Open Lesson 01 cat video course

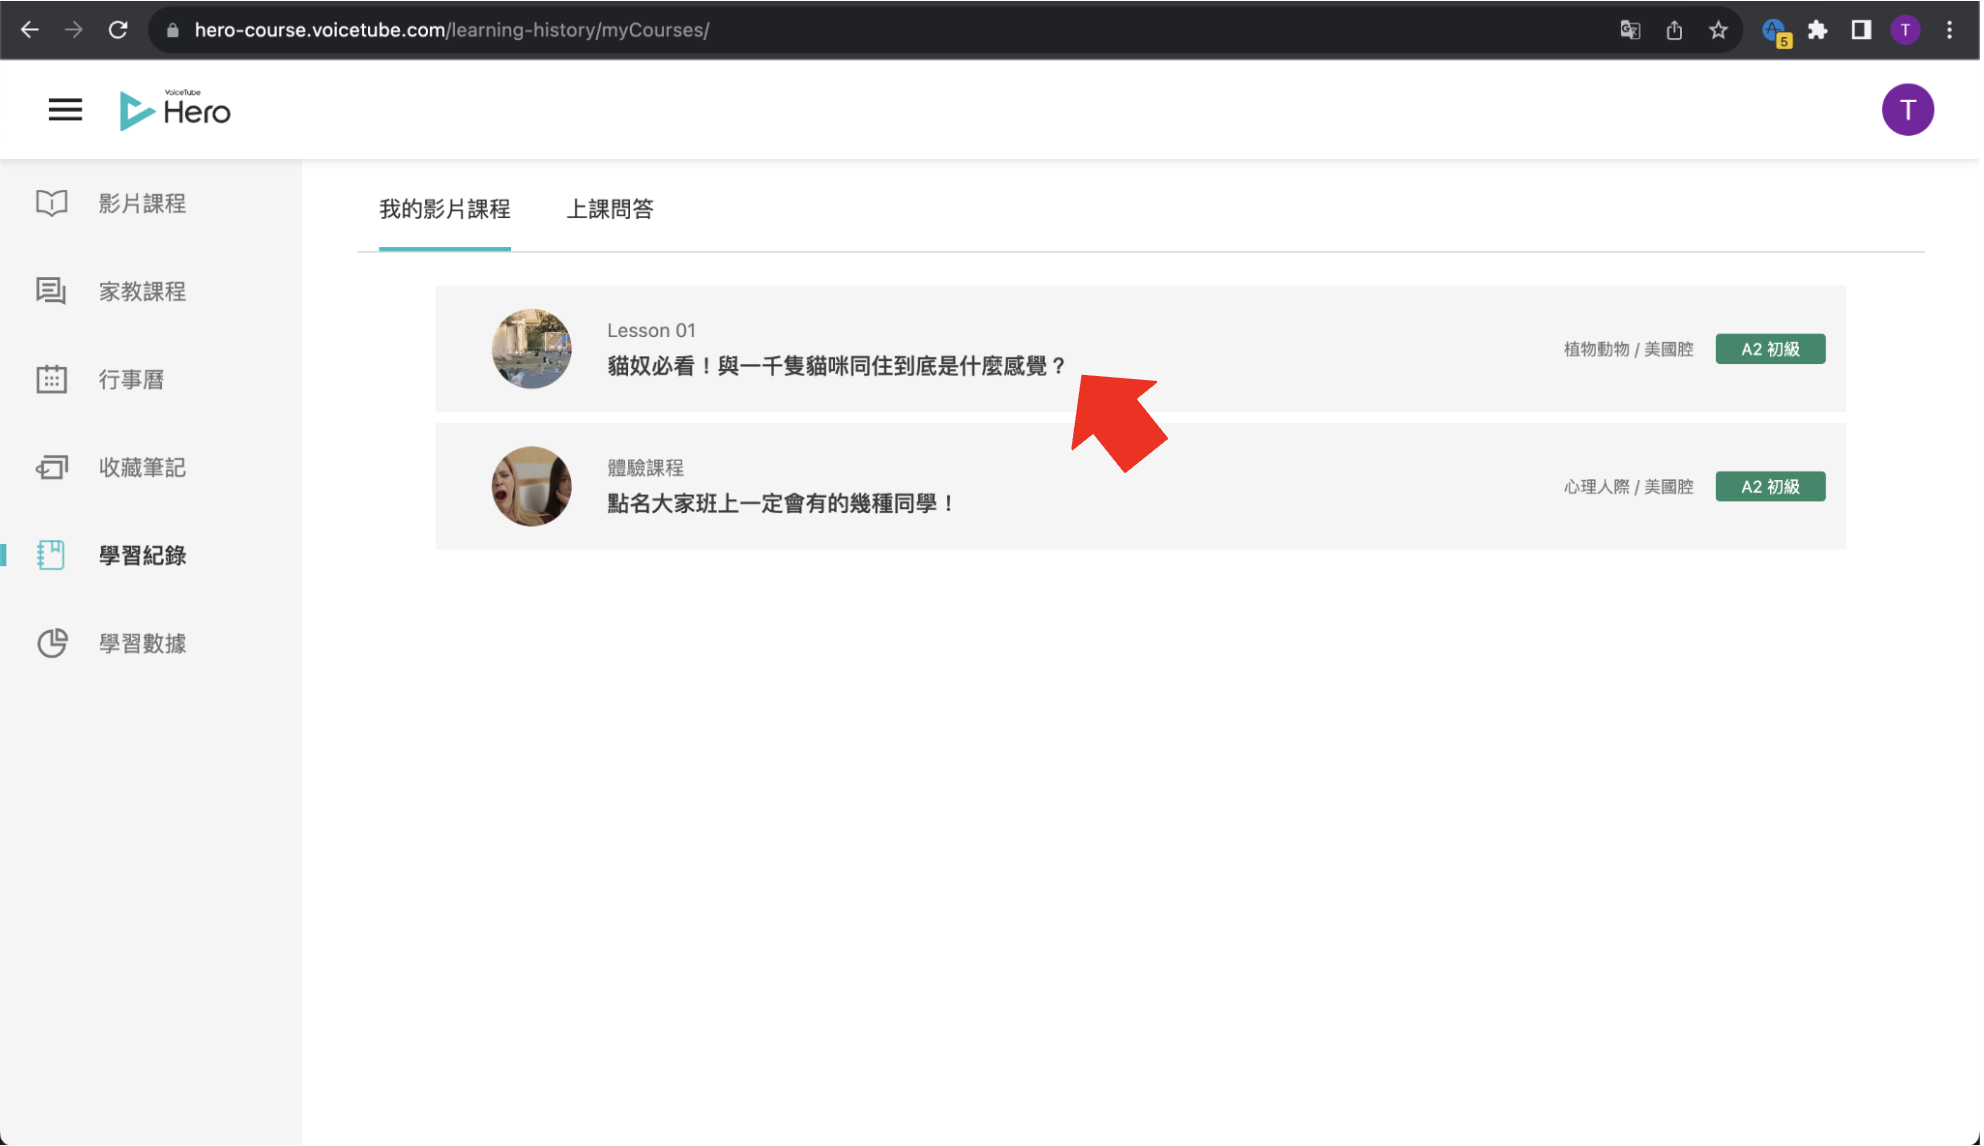(836, 366)
